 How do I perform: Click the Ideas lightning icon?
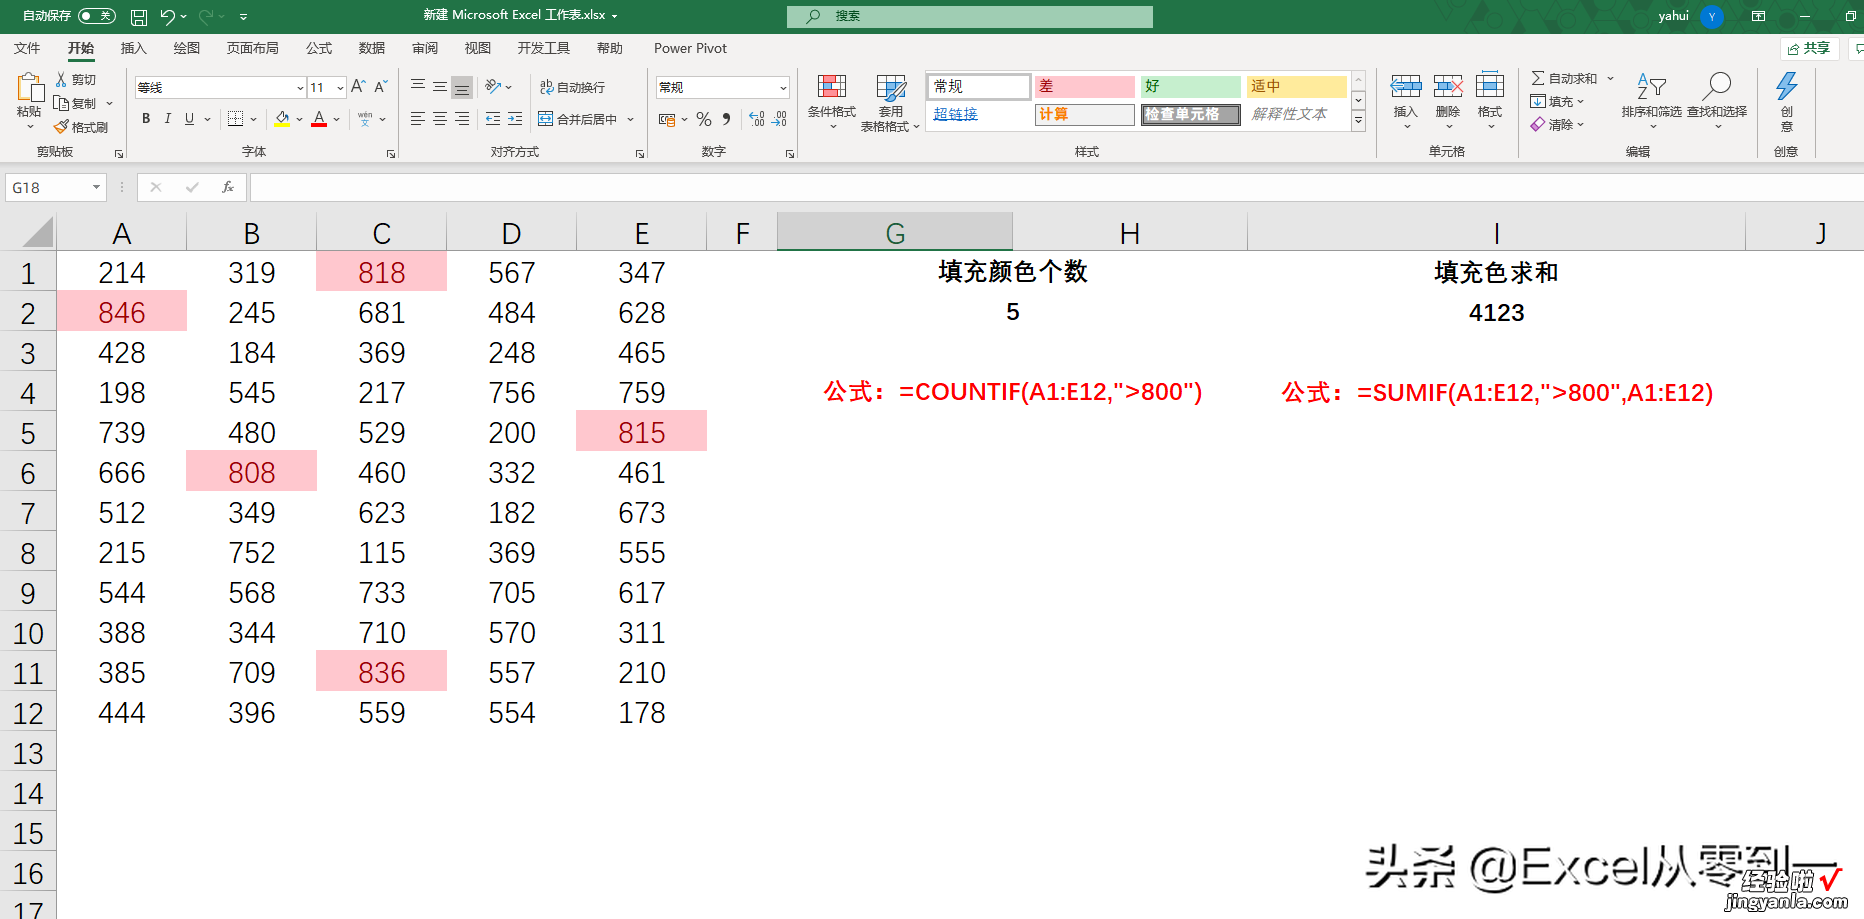tap(1787, 87)
